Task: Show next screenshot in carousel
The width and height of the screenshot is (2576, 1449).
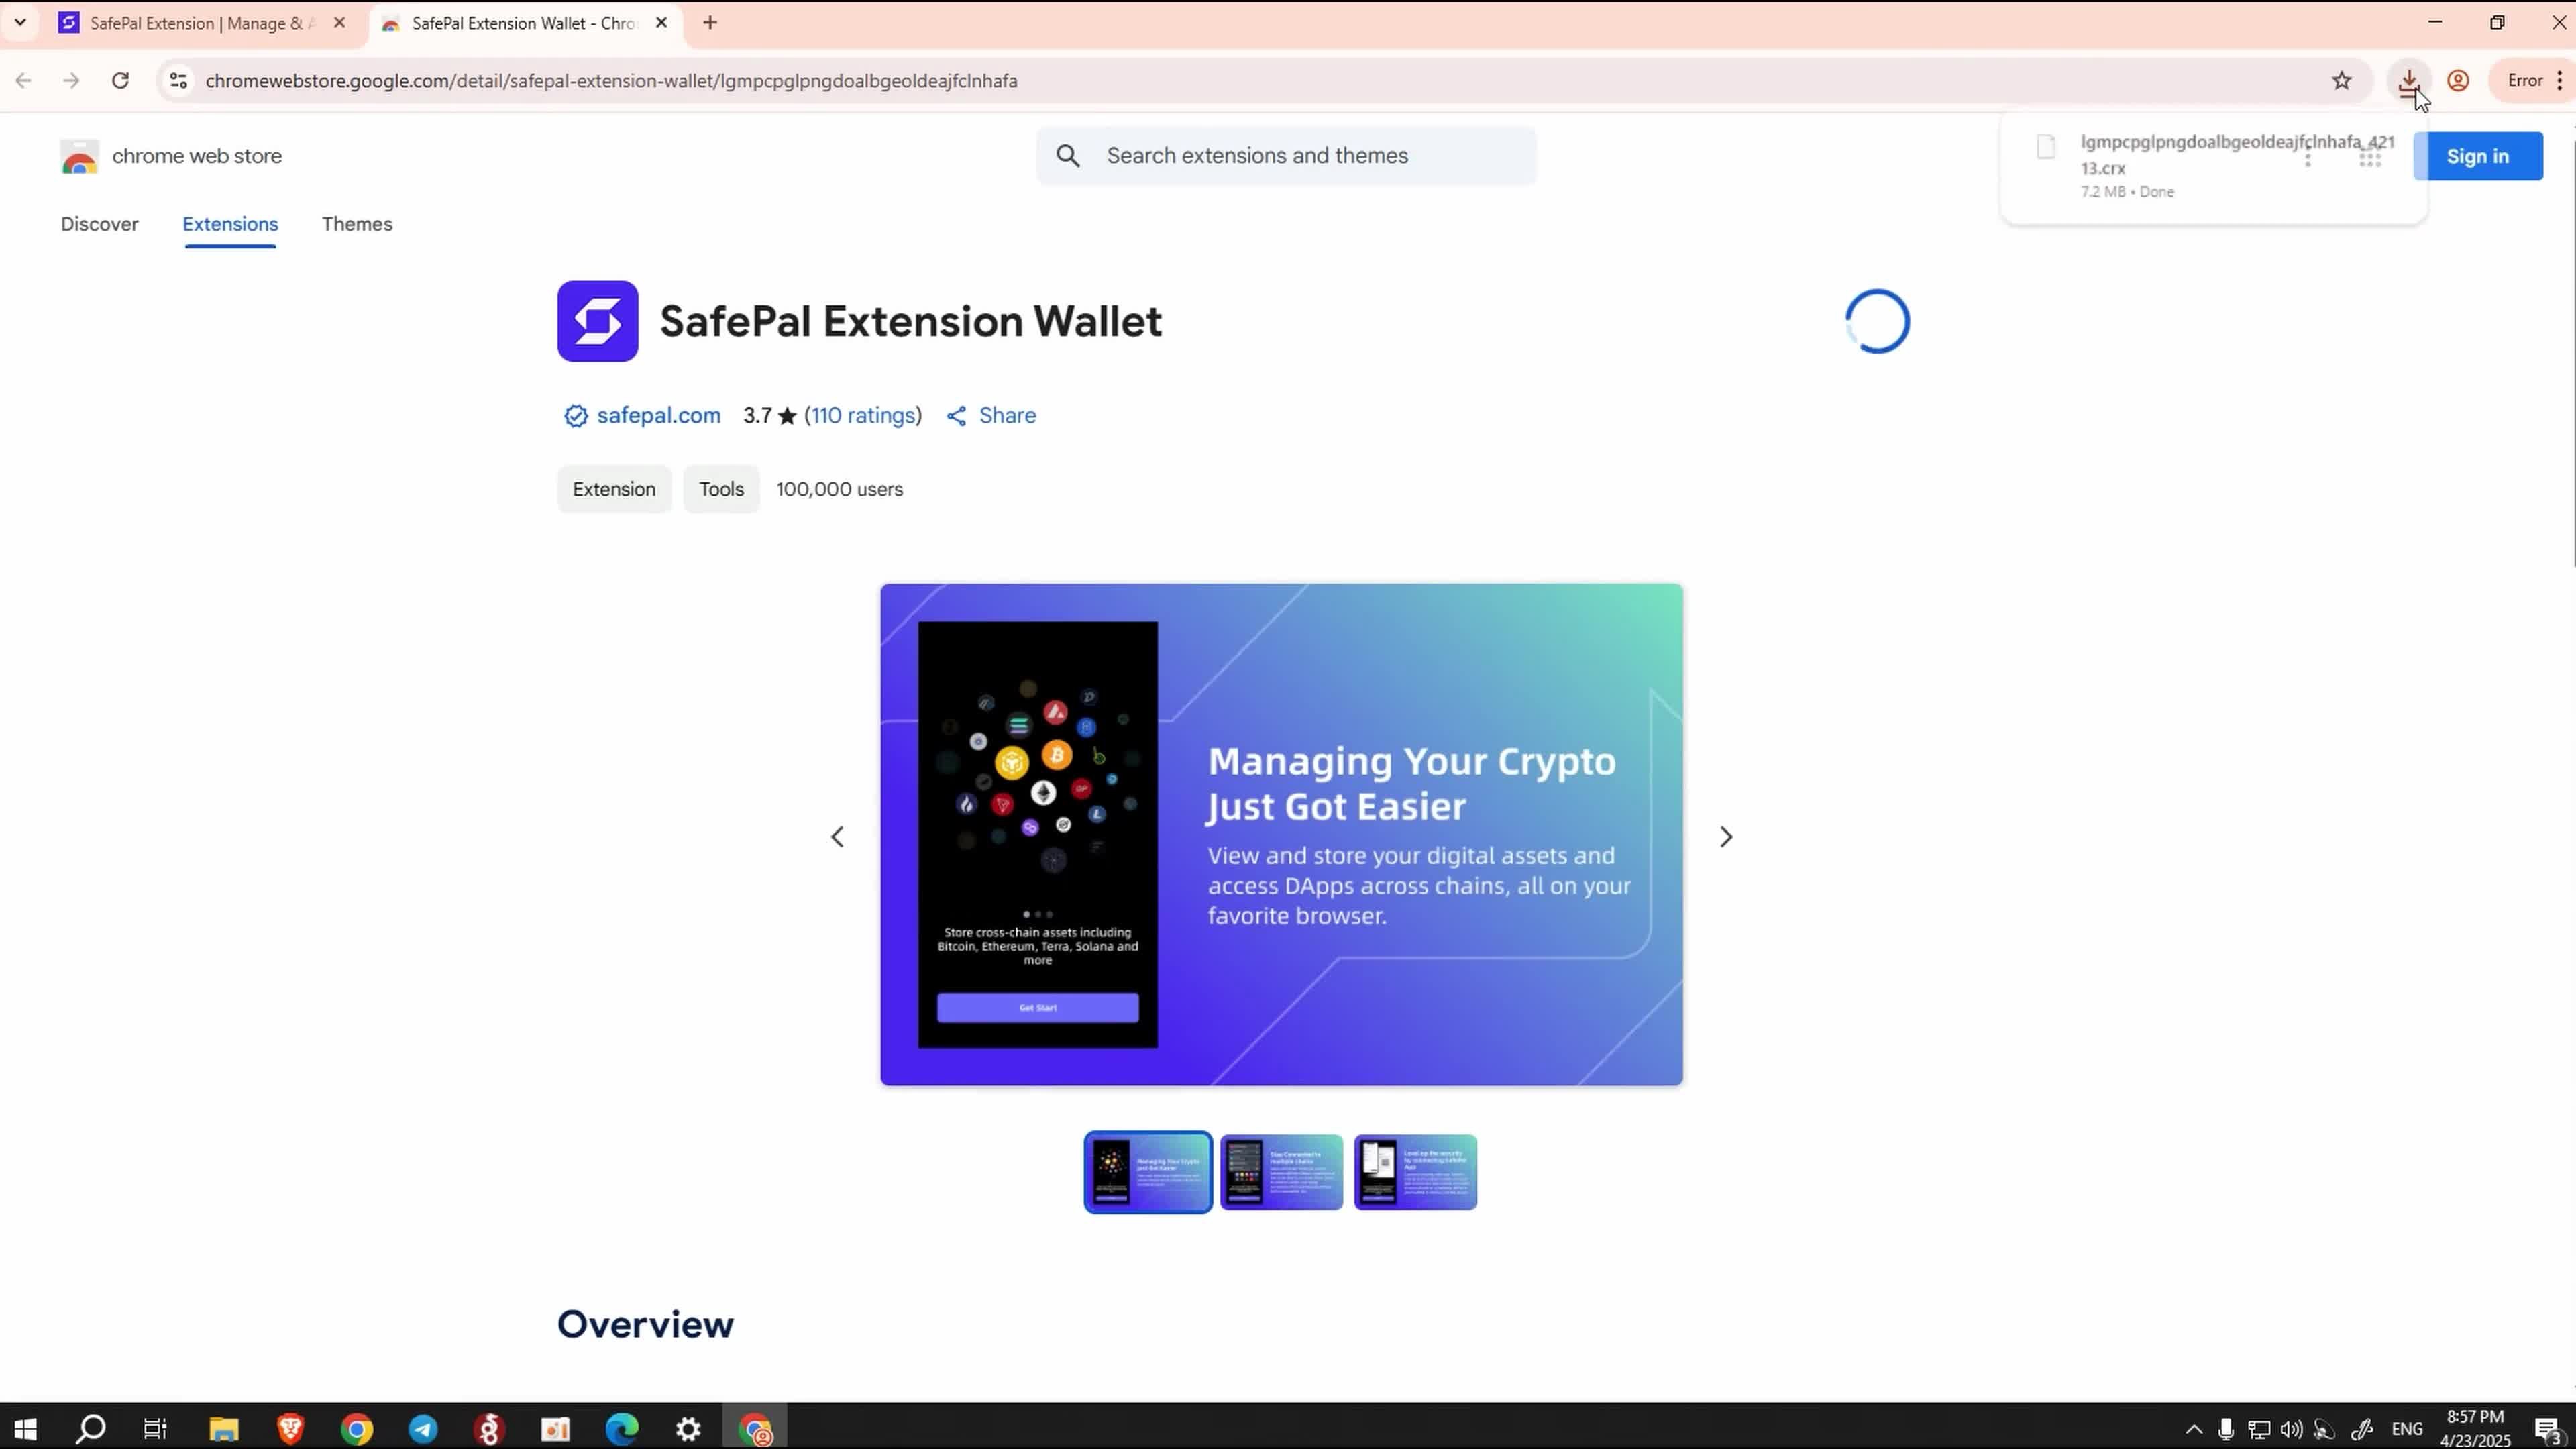Action: (x=1725, y=836)
